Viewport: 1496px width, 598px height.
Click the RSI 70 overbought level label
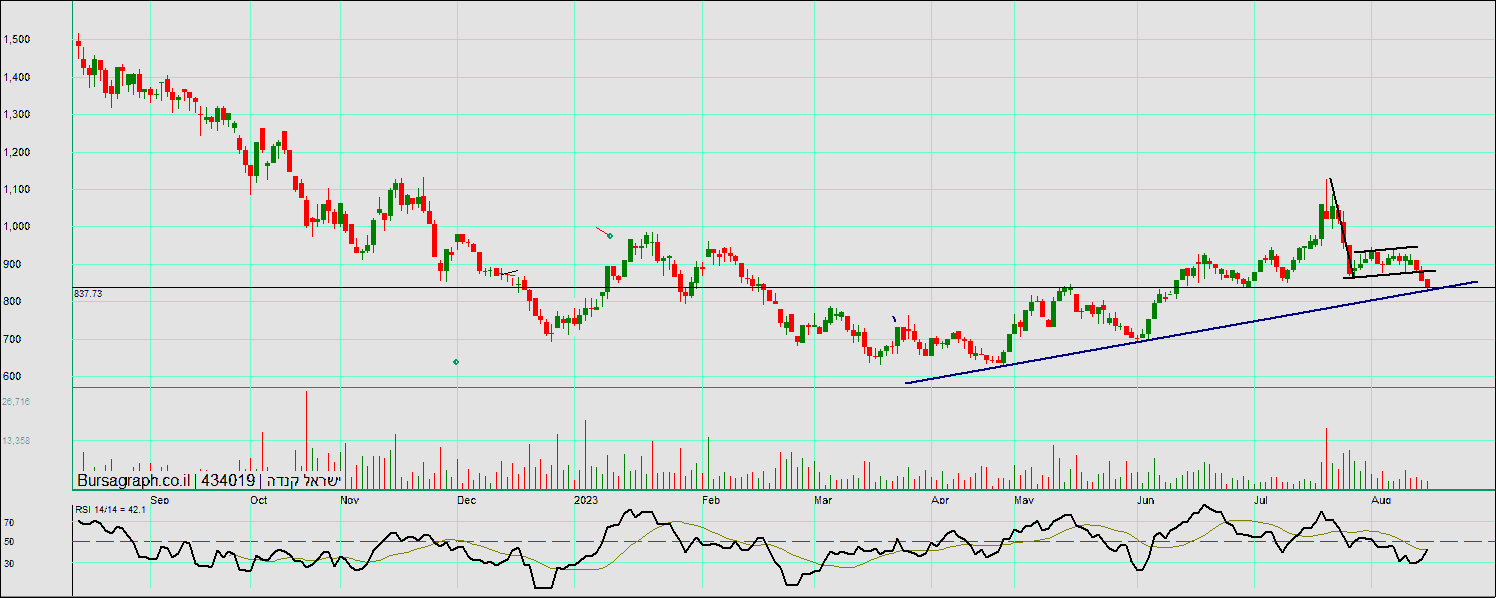[x=8, y=522]
